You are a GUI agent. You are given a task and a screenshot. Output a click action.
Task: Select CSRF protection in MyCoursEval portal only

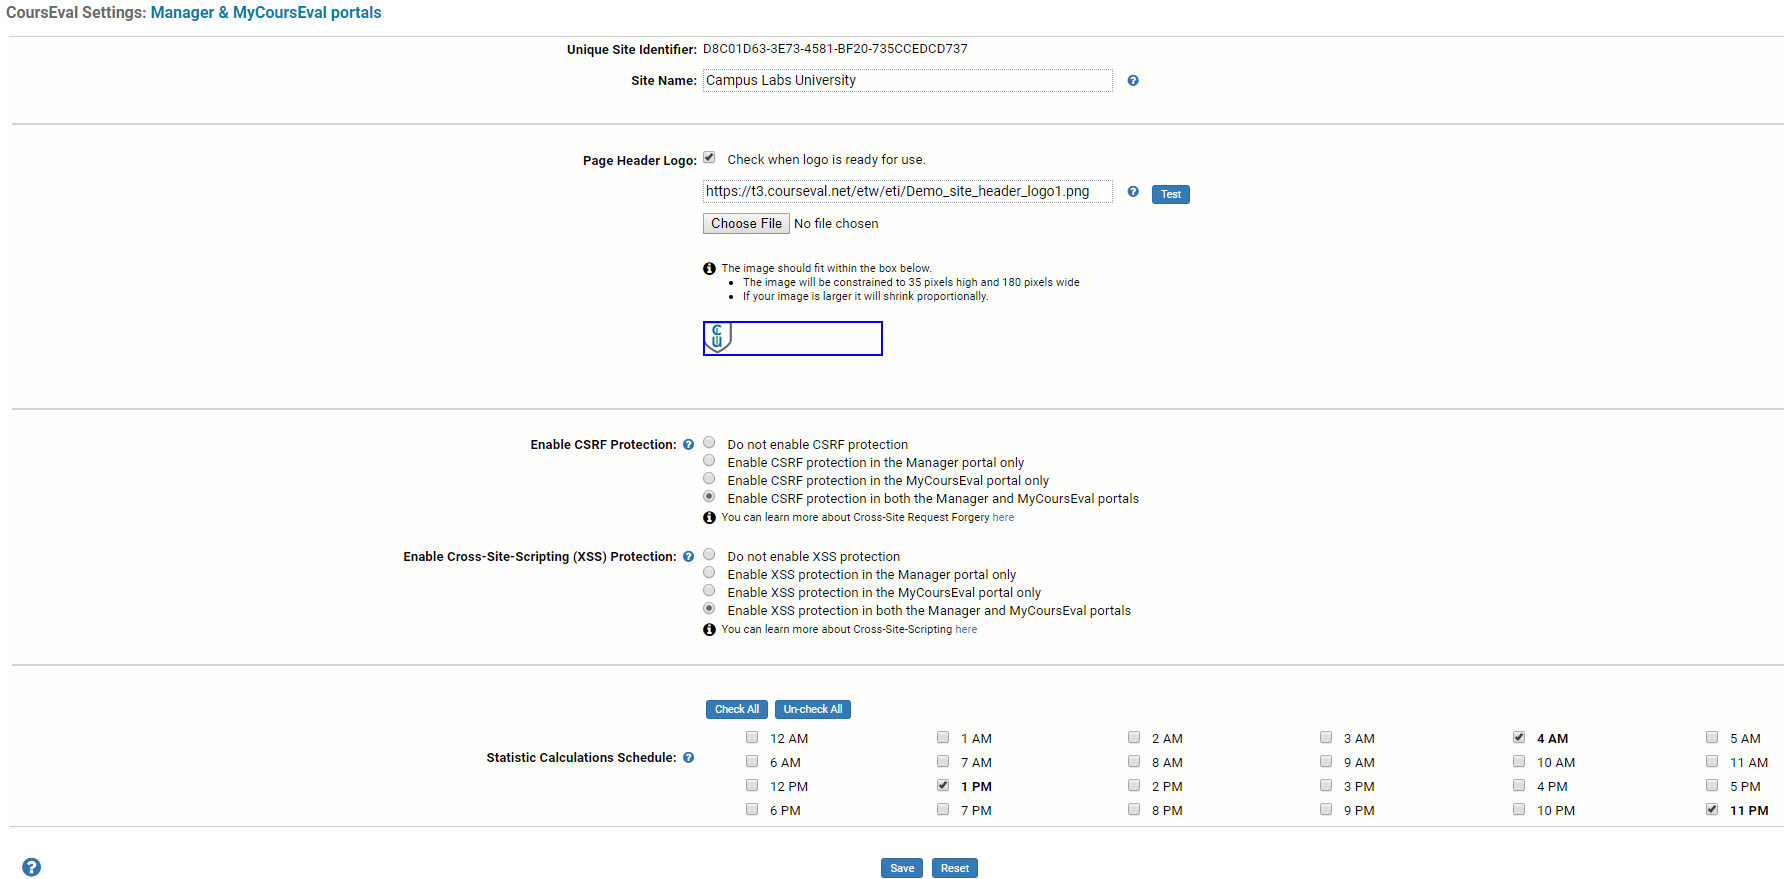point(709,479)
